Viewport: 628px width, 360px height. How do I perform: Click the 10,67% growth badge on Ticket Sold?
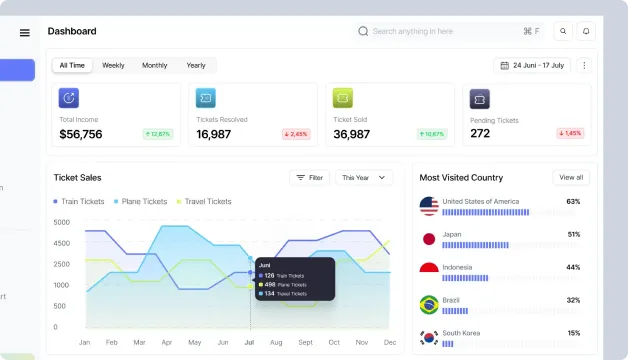coord(432,134)
